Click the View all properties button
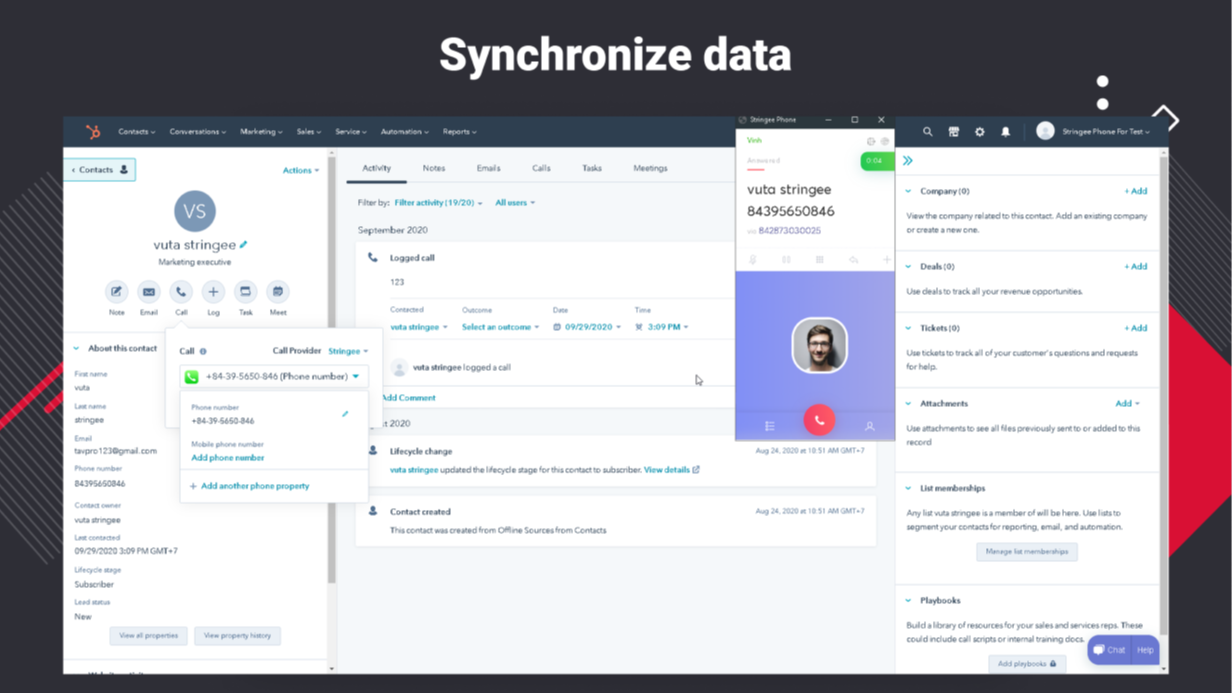The width and height of the screenshot is (1232, 693). coord(148,635)
